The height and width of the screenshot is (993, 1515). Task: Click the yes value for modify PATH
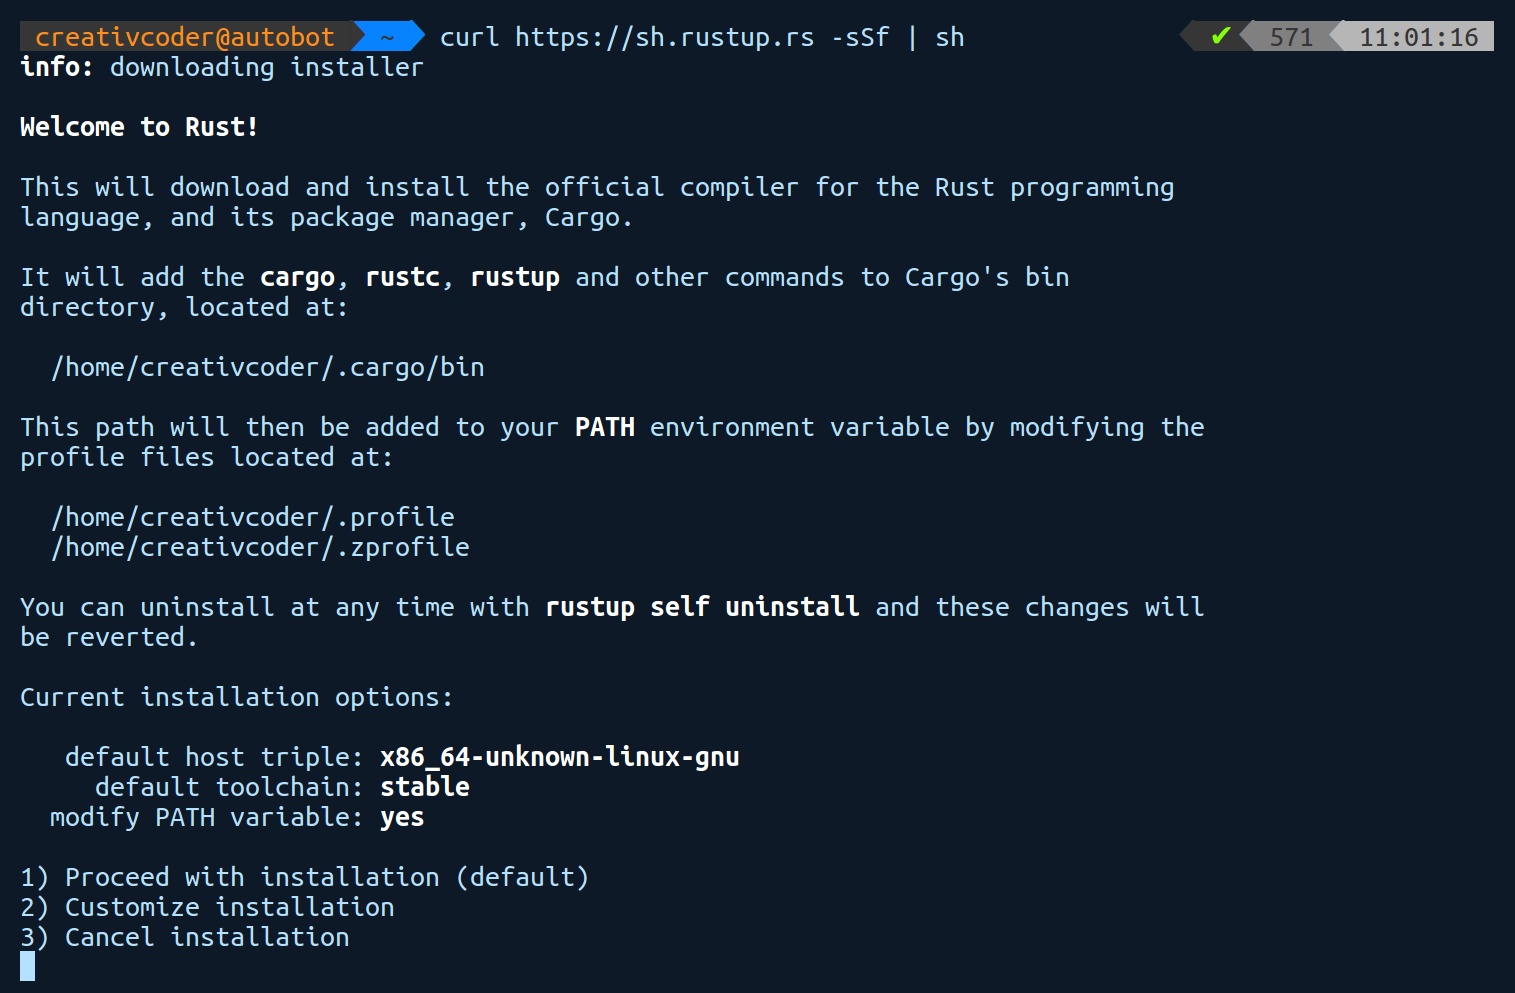point(402,817)
